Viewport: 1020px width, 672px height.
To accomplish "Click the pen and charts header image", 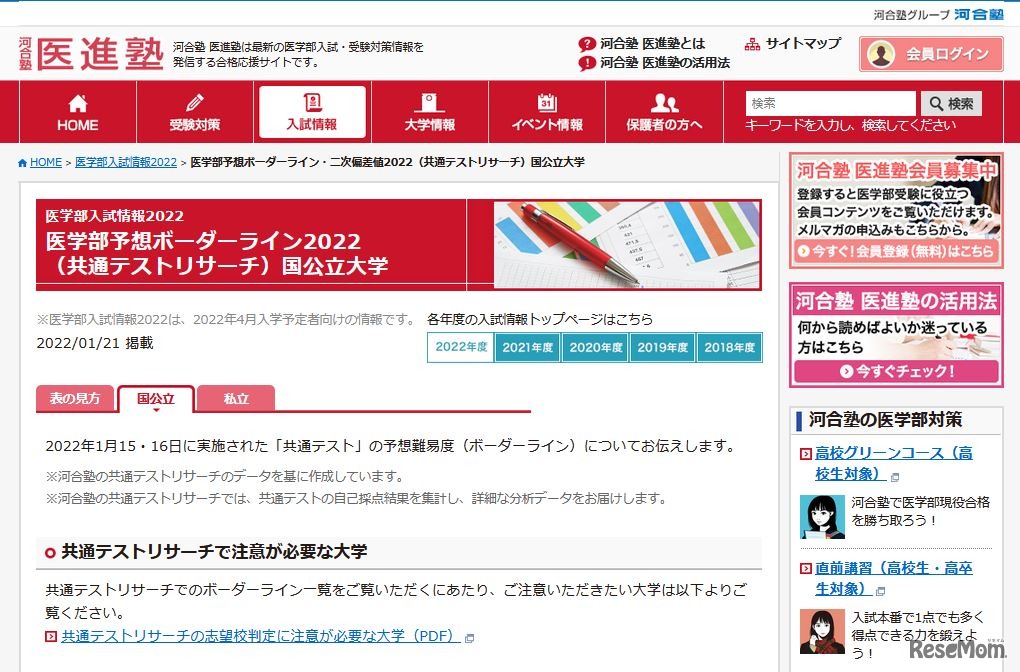I will point(626,245).
